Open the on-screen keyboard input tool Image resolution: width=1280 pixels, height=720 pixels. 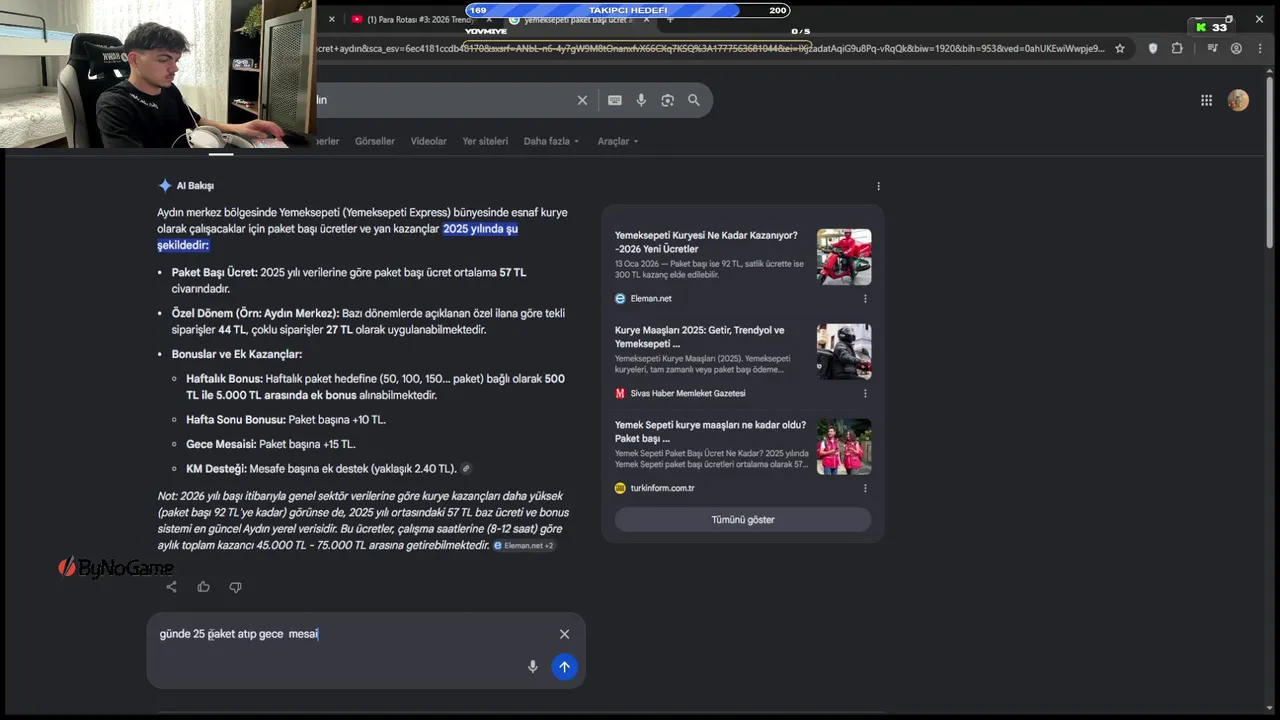[615, 100]
